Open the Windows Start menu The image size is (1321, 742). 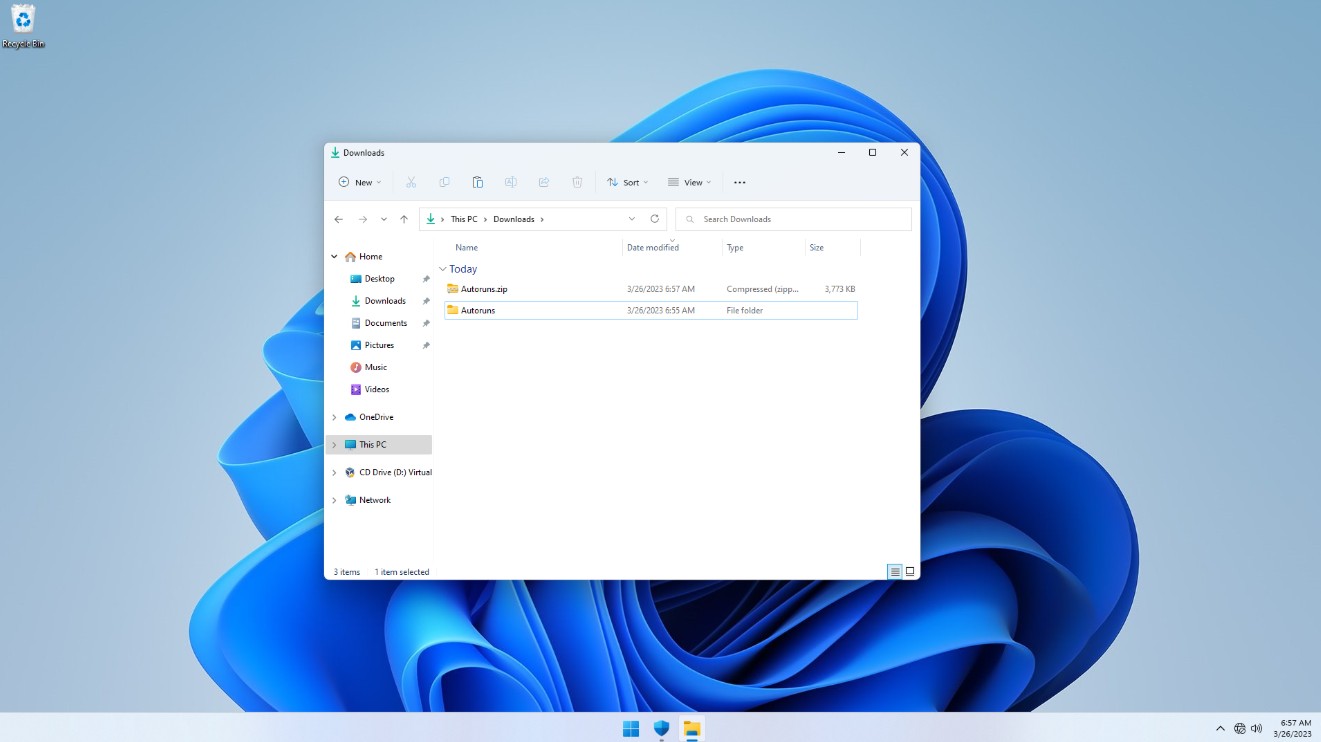coord(631,728)
